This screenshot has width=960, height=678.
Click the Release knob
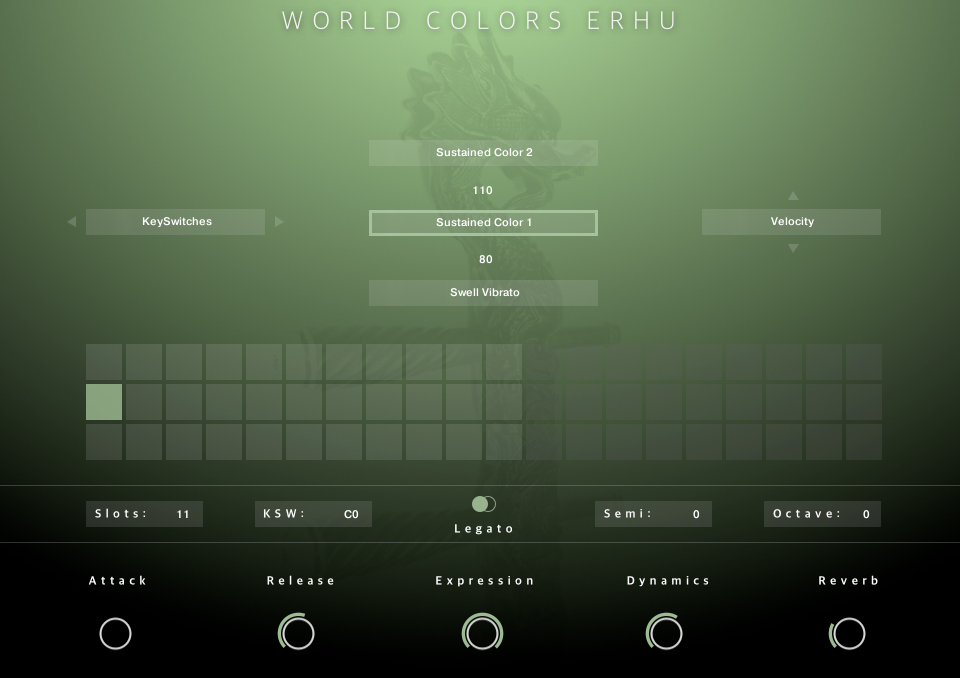pos(297,633)
